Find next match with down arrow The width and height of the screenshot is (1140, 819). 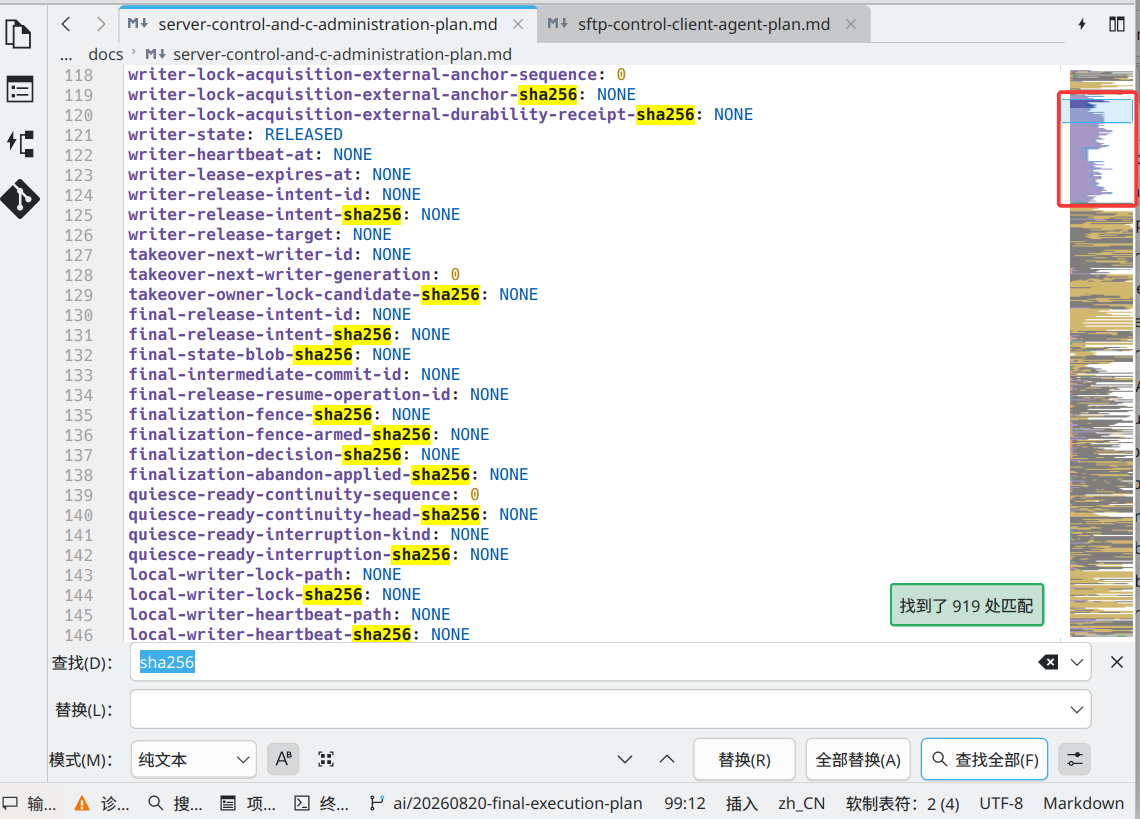(625, 759)
